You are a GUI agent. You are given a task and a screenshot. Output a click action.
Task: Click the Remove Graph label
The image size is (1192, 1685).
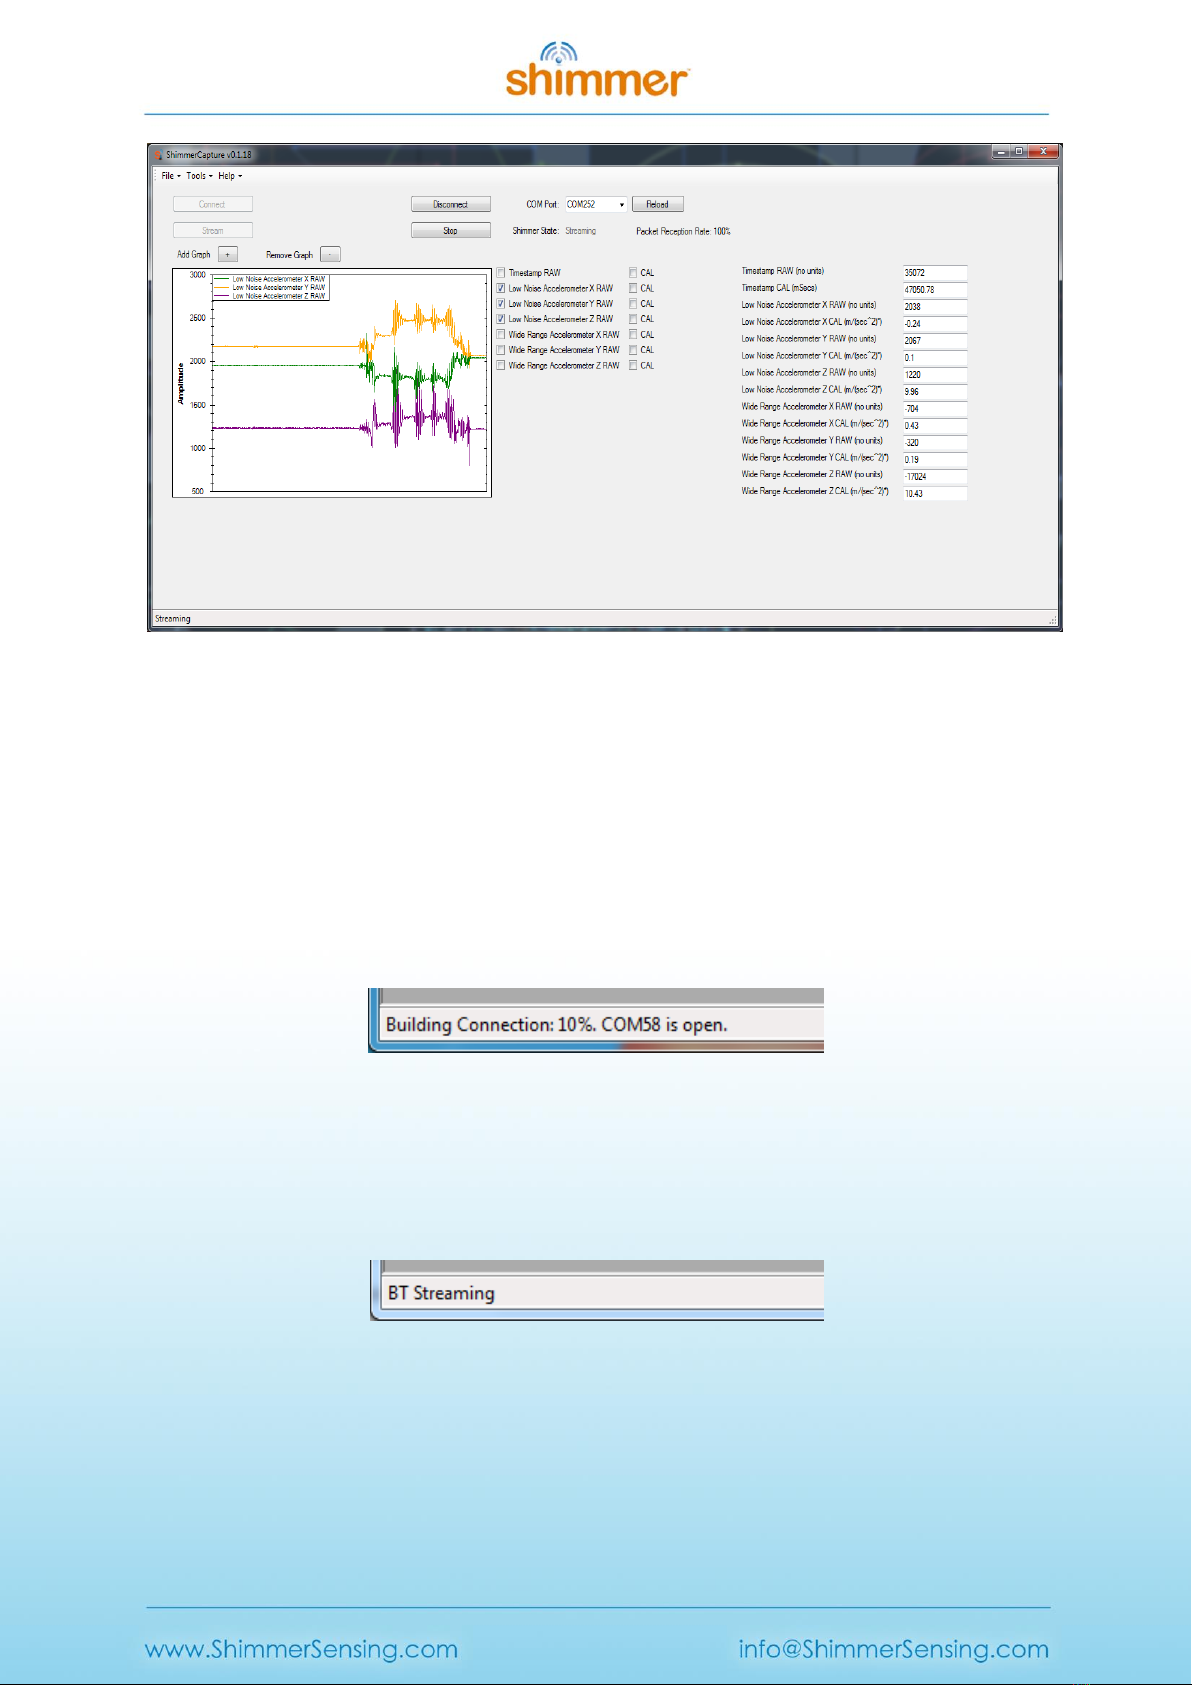tap(290, 255)
